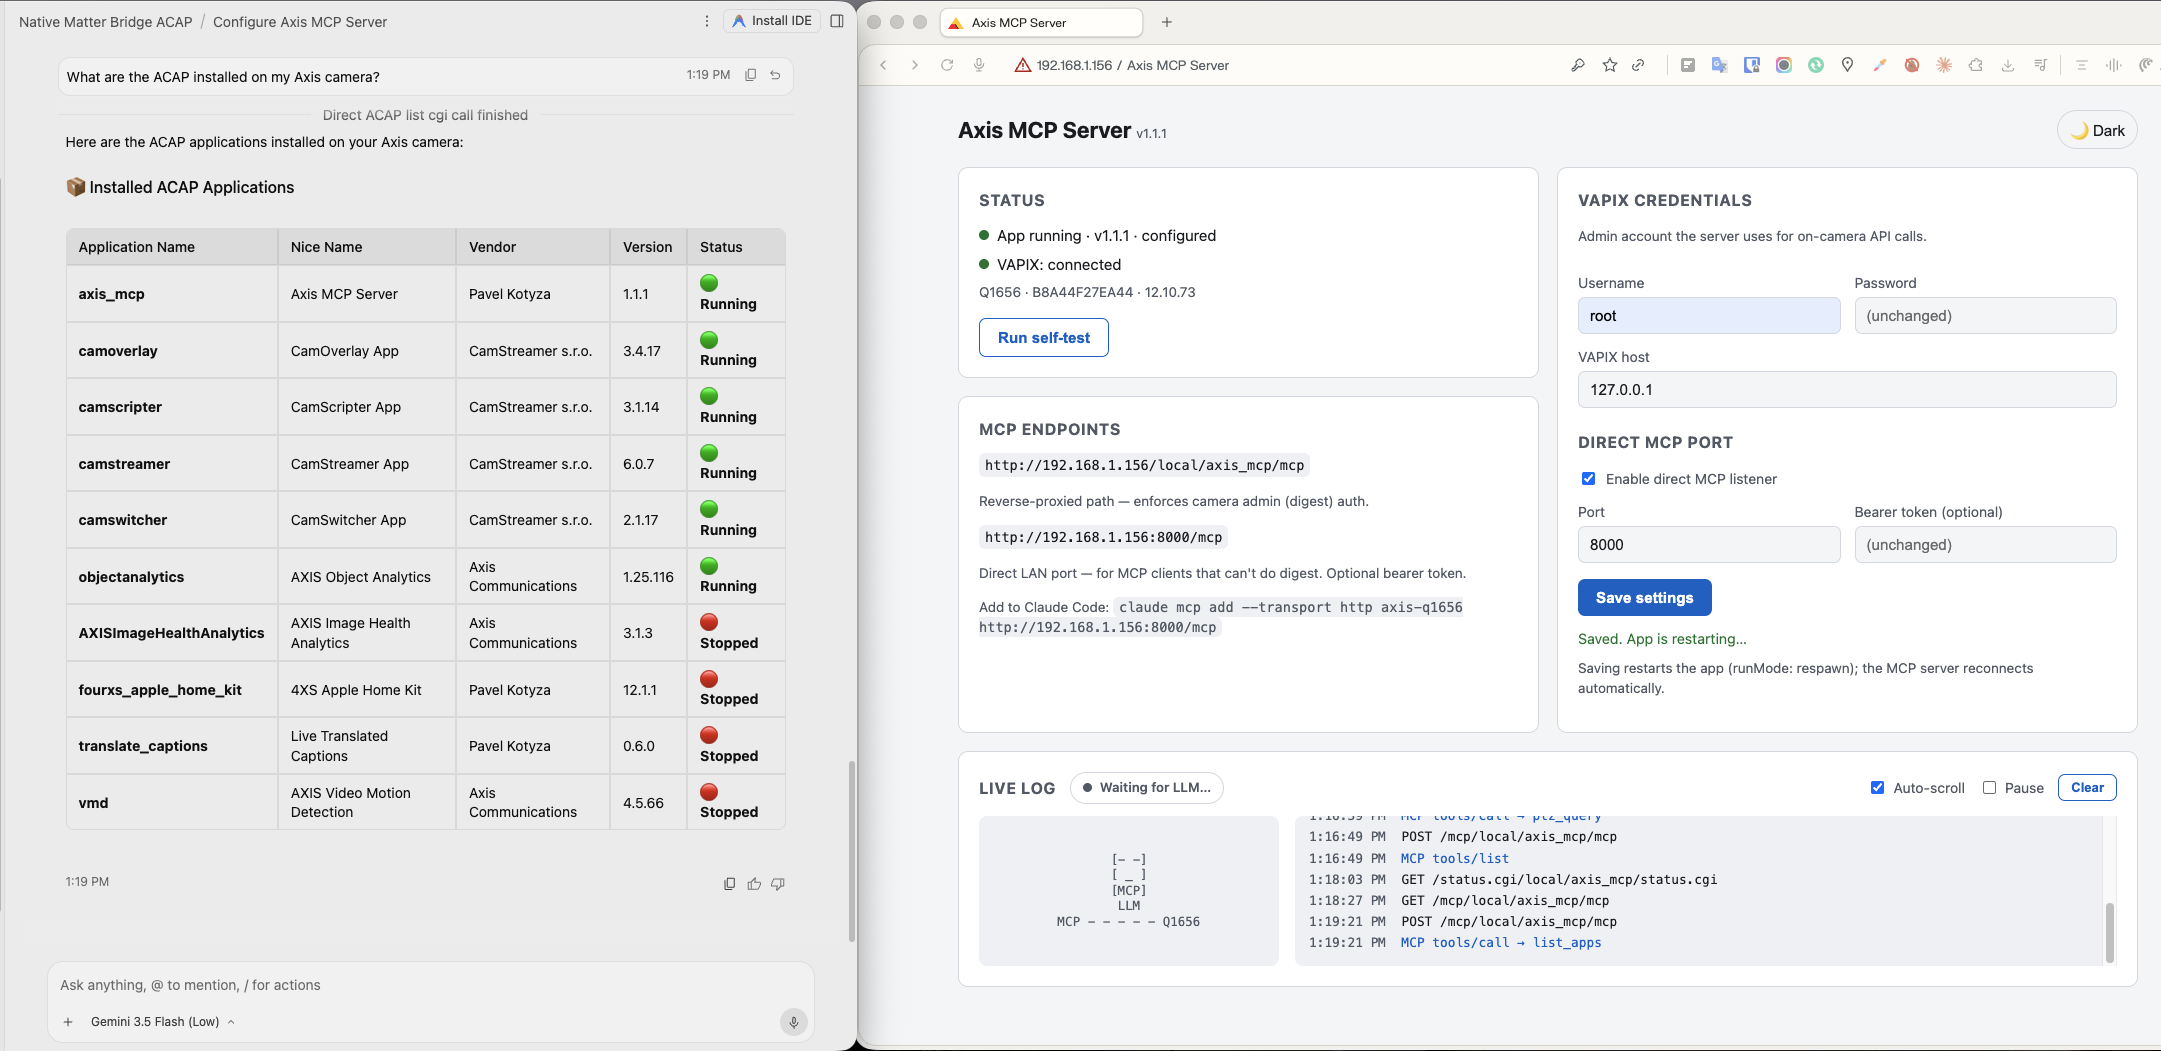Click the direct port 8000 MCP endpoint URL

tap(1103, 537)
